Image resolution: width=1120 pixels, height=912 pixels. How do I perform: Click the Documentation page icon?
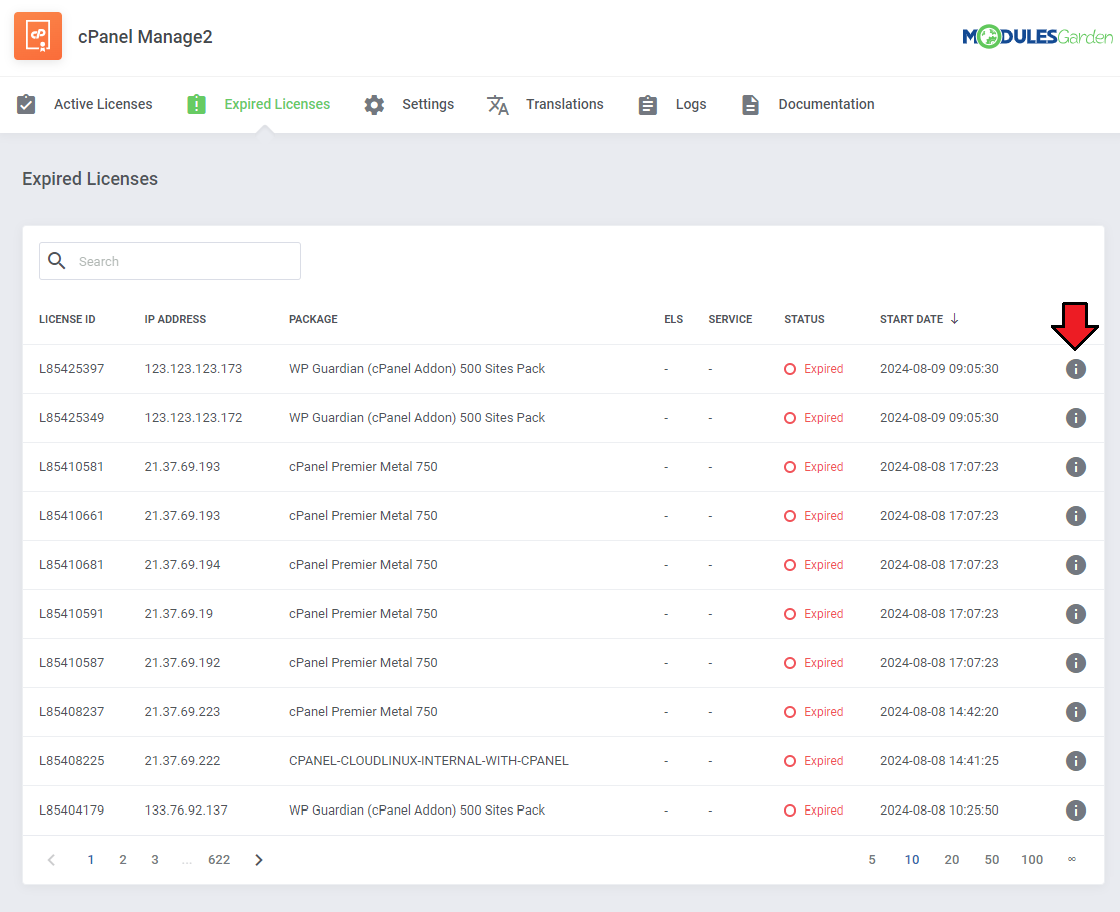click(750, 105)
